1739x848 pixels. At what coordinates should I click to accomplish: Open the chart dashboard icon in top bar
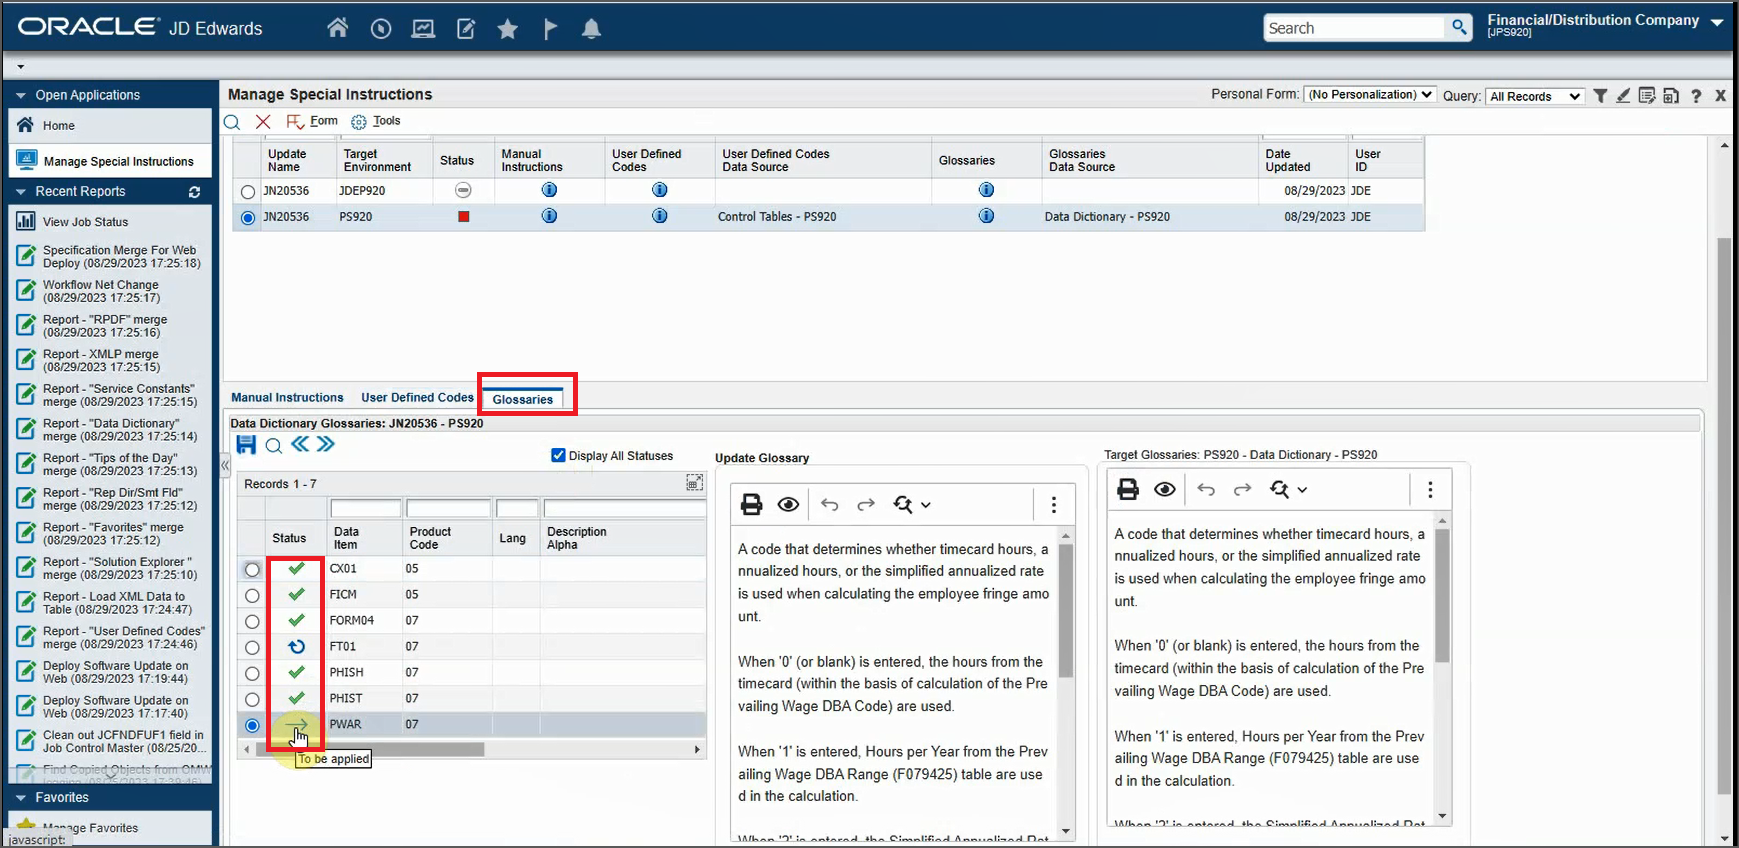(x=423, y=29)
